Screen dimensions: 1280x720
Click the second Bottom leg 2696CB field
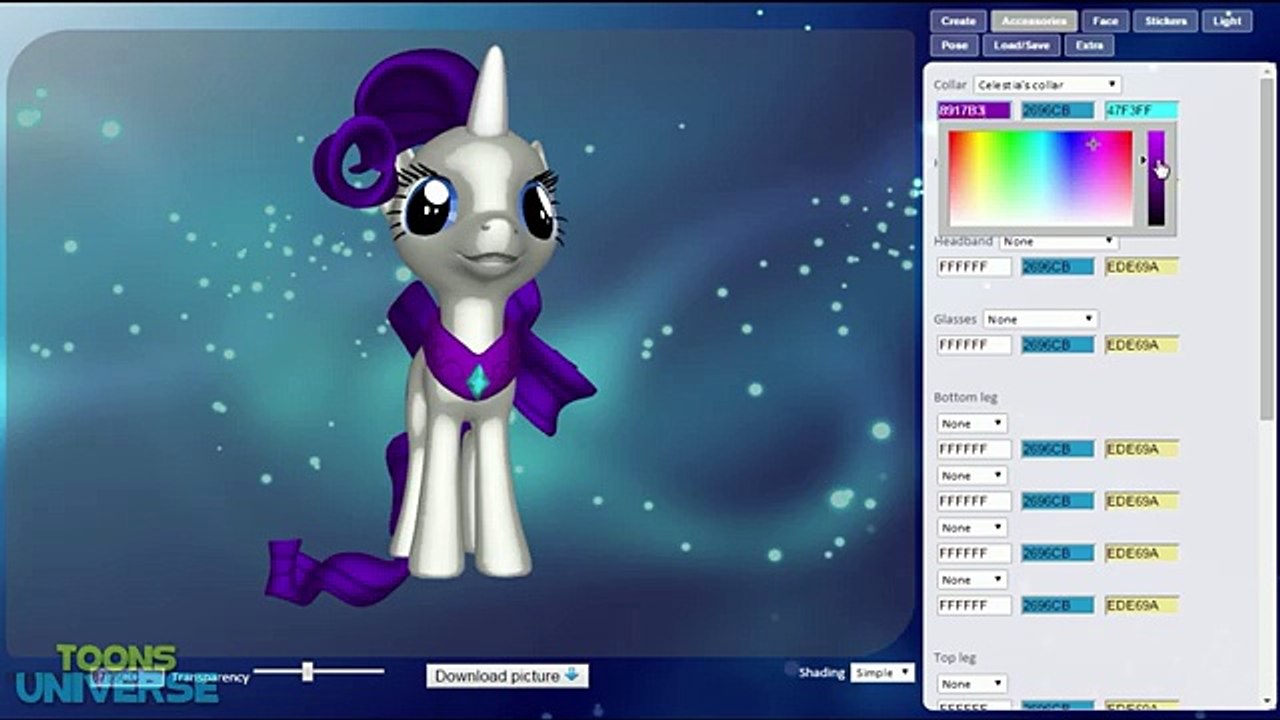1058,502
